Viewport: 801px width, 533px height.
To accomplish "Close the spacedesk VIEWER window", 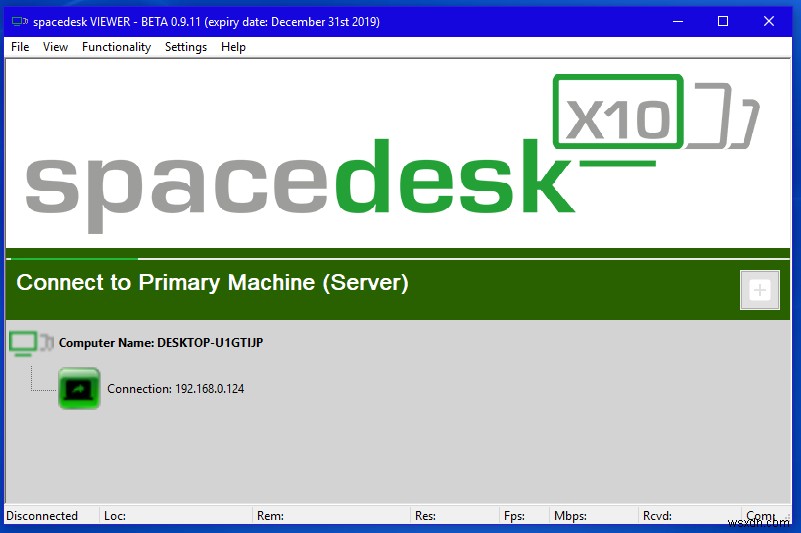I will point(769,21).
